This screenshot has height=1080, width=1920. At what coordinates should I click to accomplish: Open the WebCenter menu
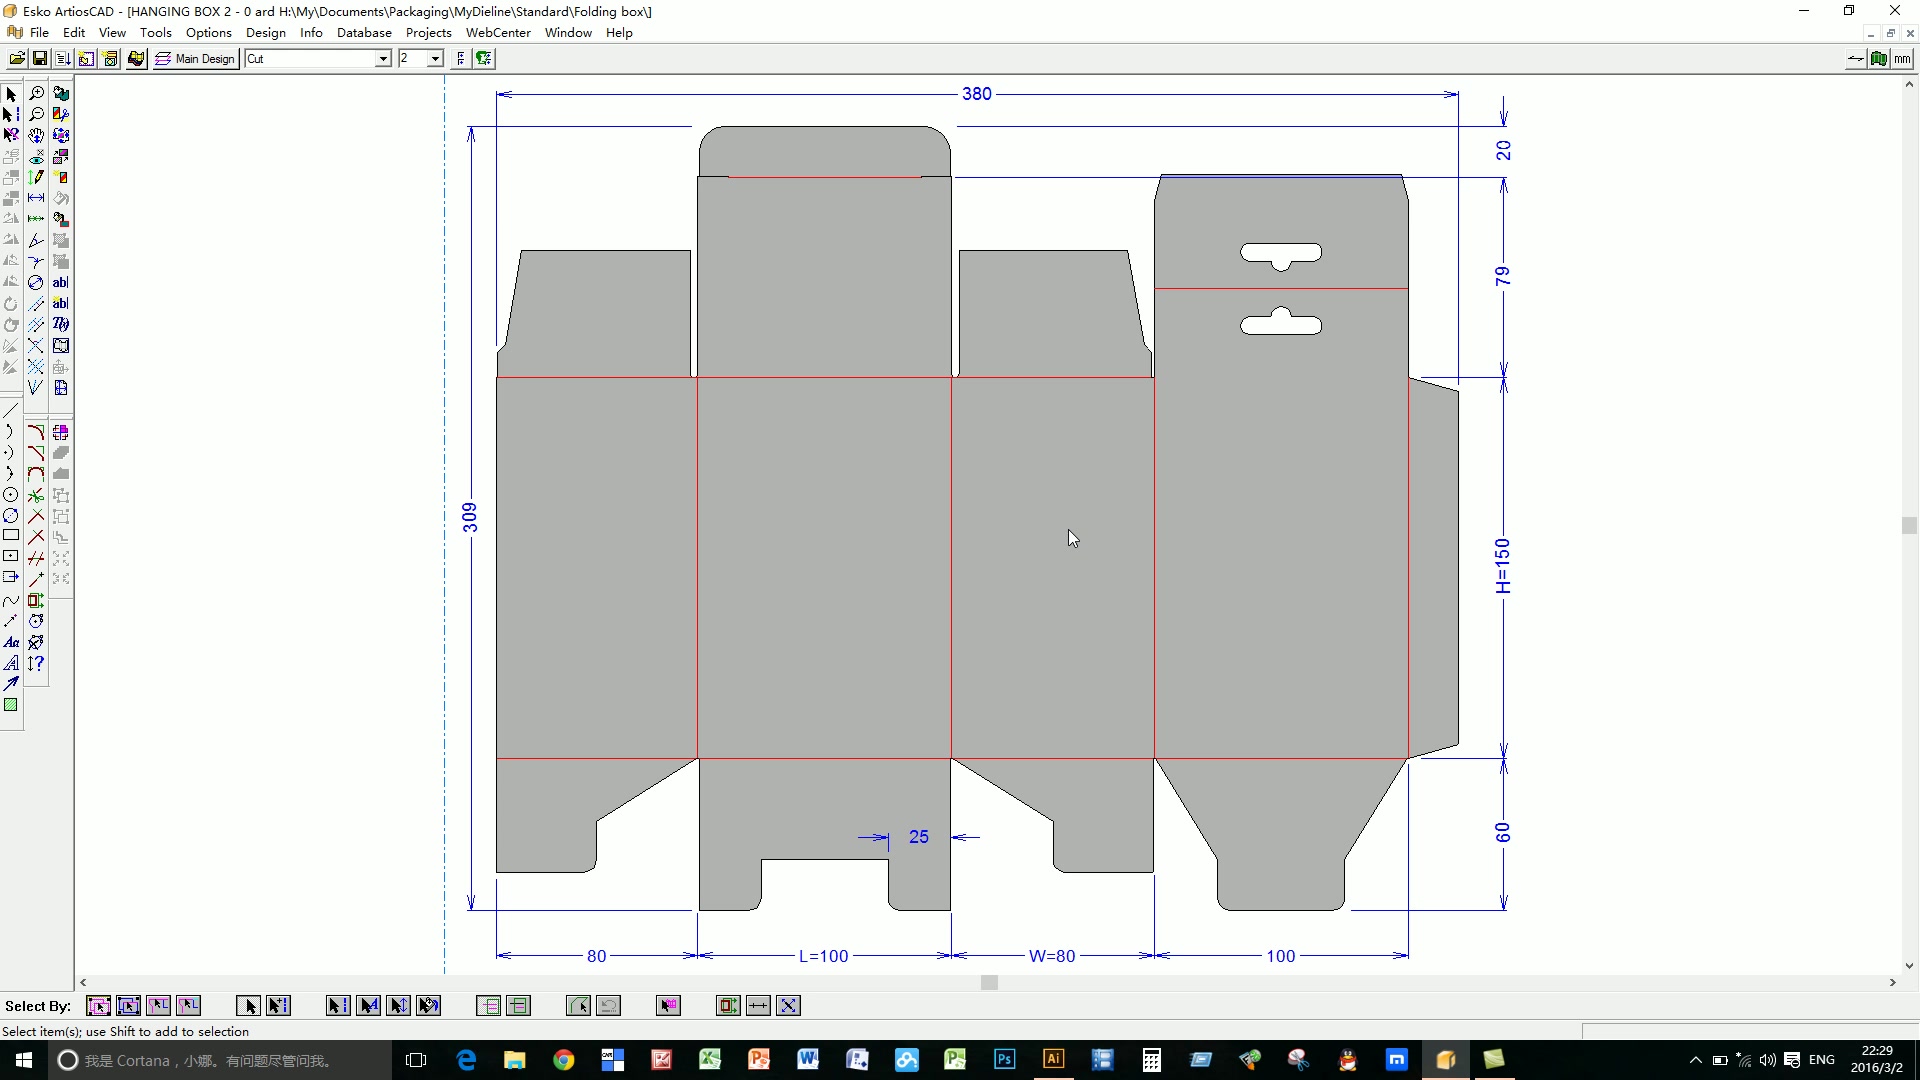coord(498,33)
